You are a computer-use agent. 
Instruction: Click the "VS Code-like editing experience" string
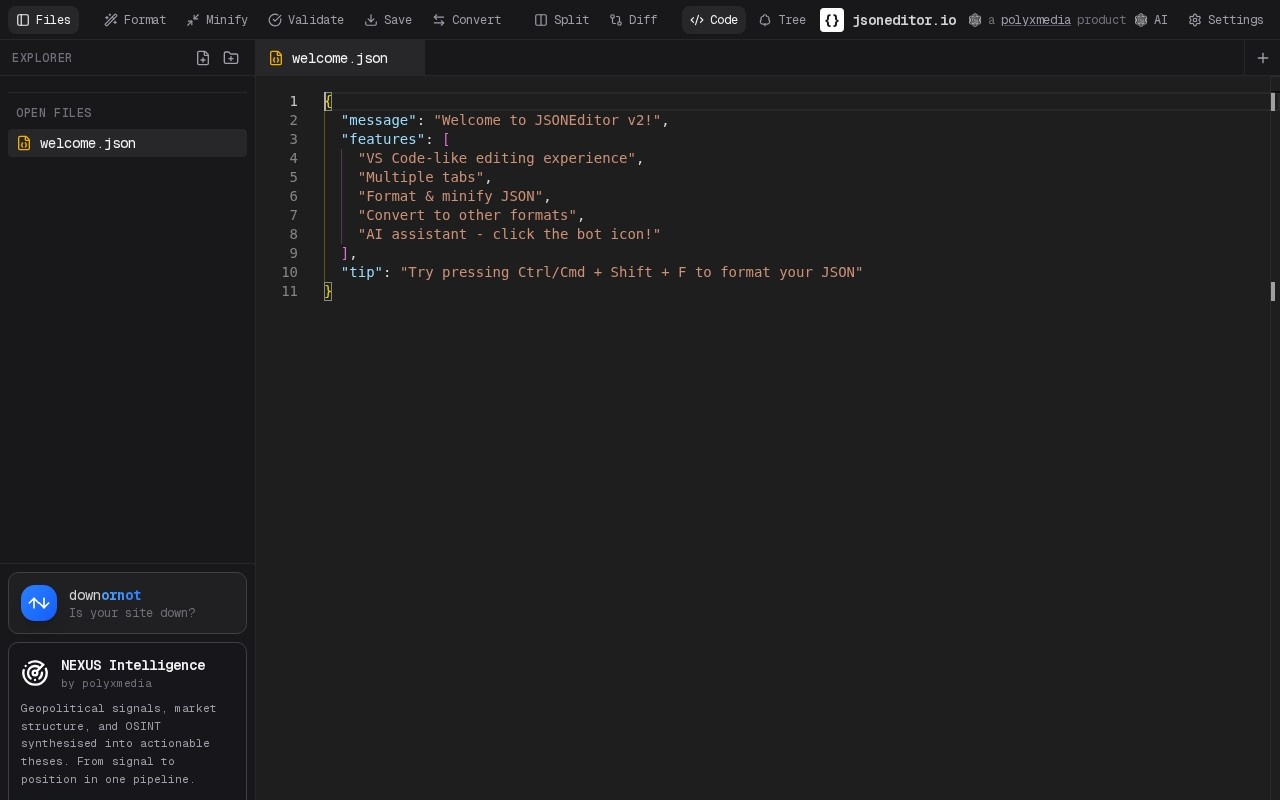tap(497, 158)
